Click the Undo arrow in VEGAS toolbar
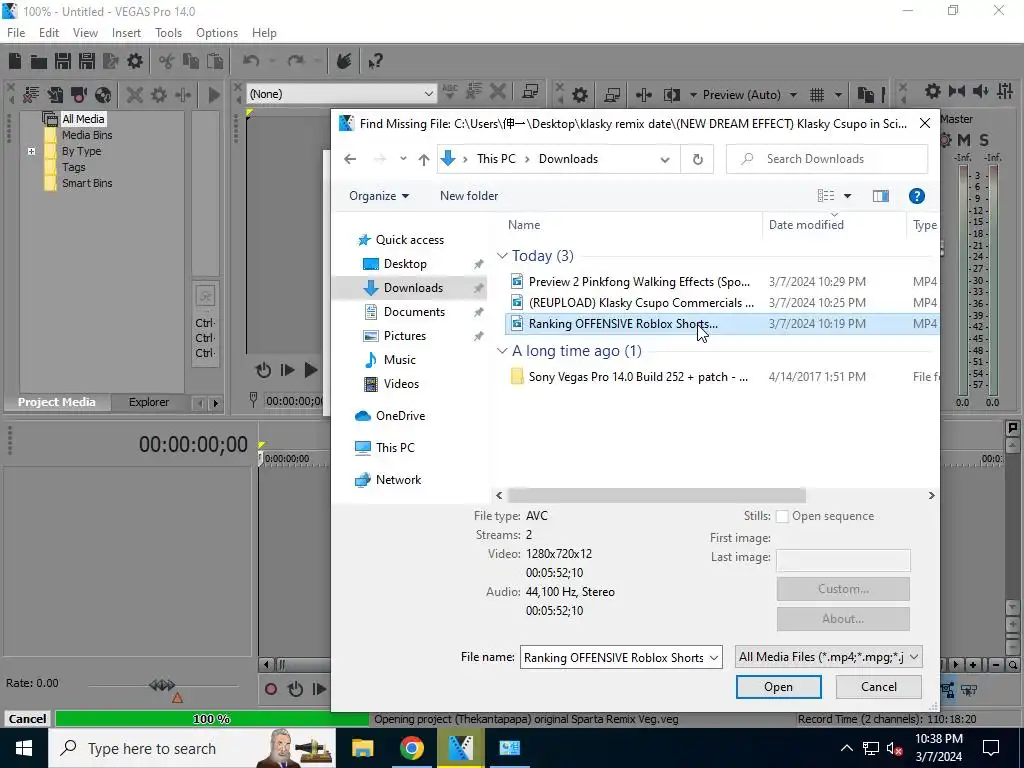This screenshot has height=768, width=1024. (x=251, y=61)
